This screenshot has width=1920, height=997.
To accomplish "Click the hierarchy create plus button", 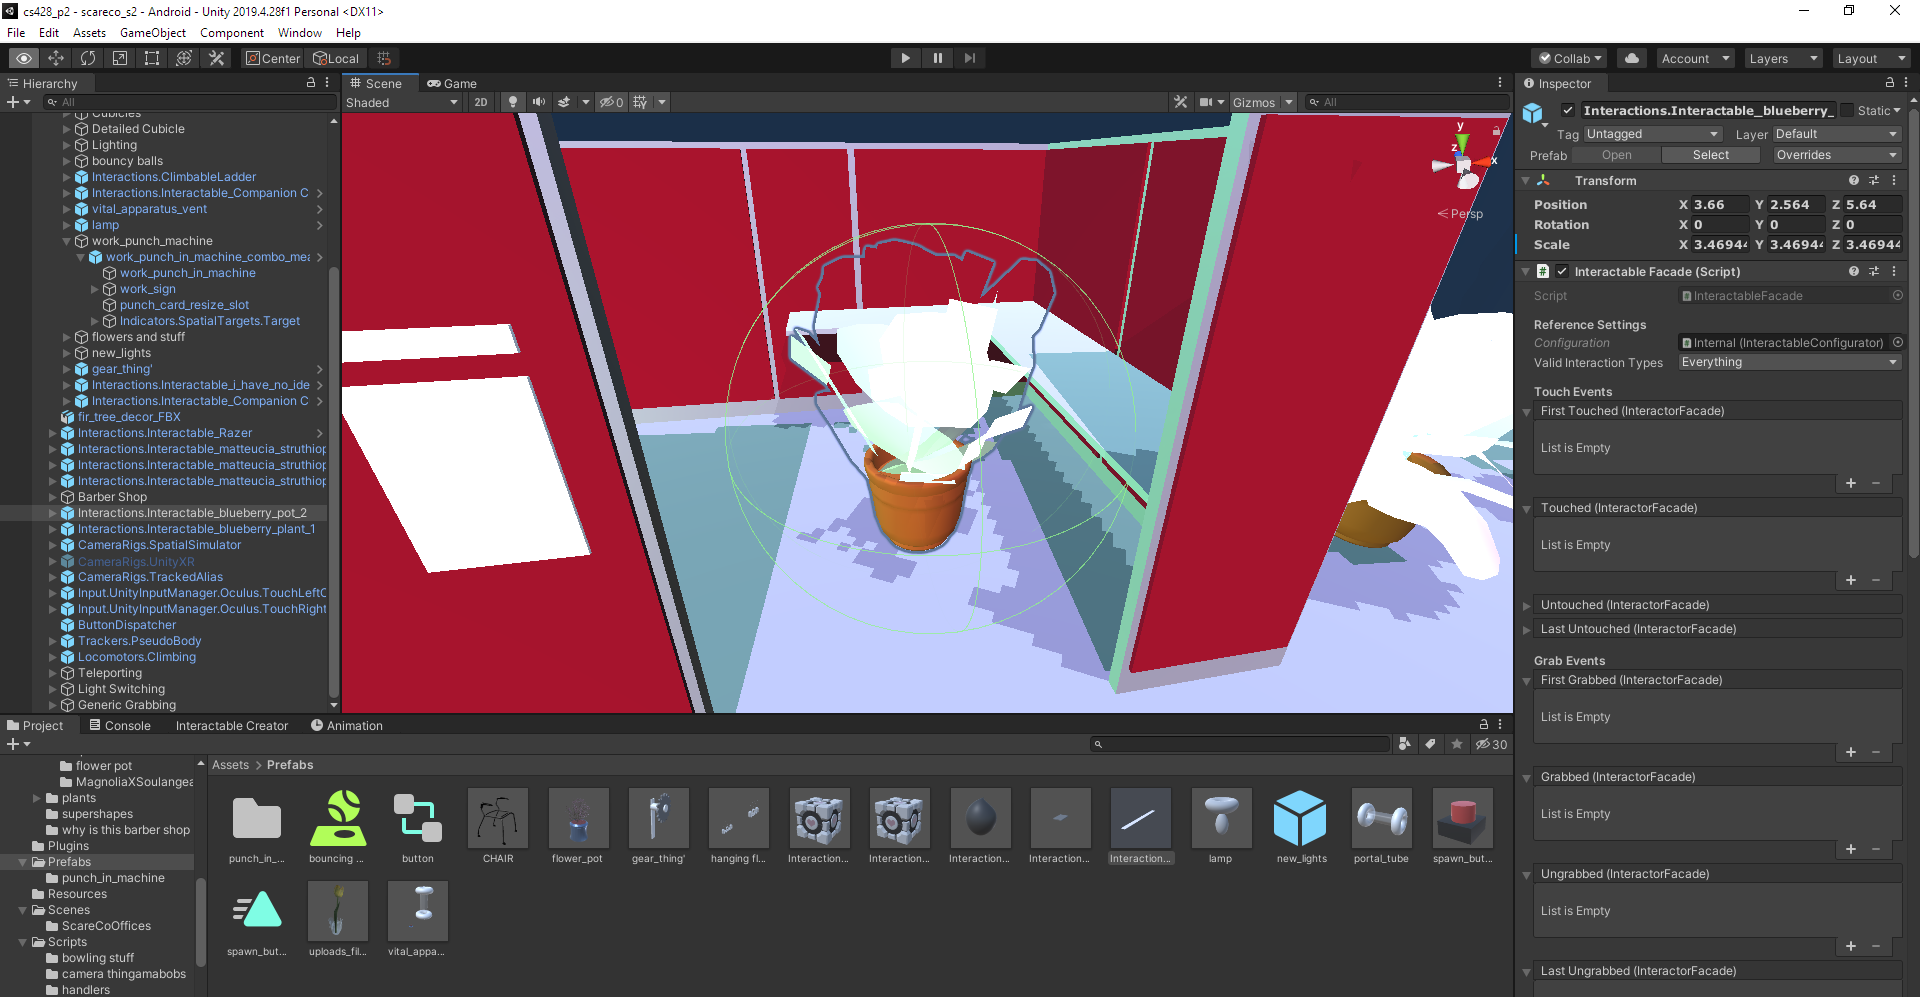I will pos(13,102).
